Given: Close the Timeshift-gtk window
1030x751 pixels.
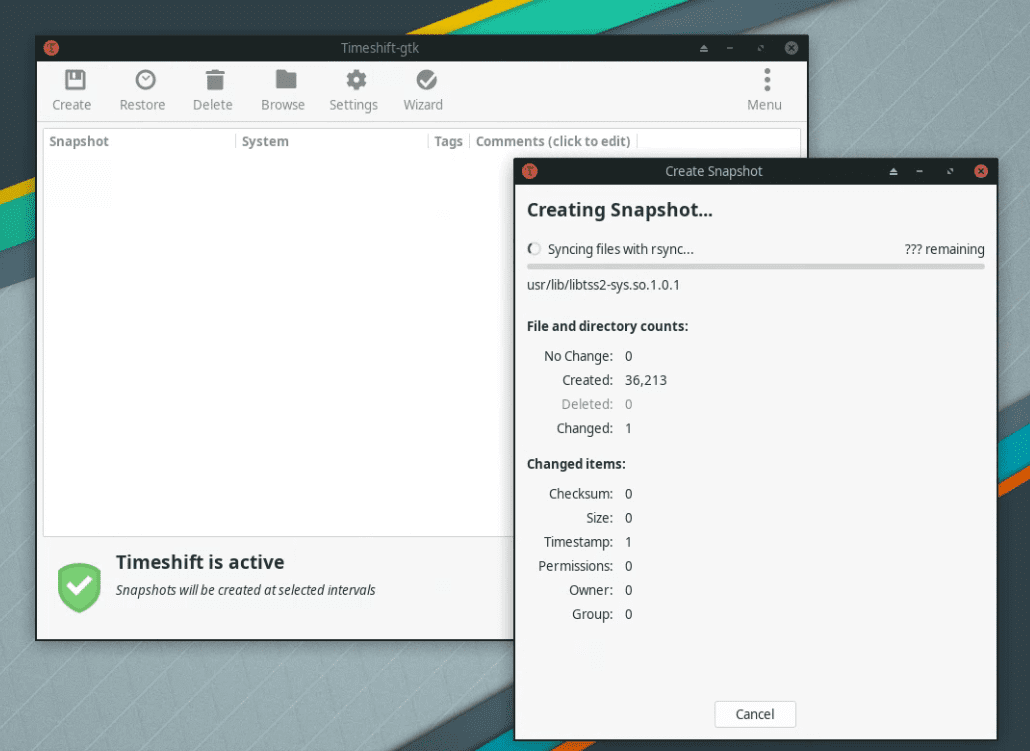Looking at the screenshot, I should [x=792, y=48].
